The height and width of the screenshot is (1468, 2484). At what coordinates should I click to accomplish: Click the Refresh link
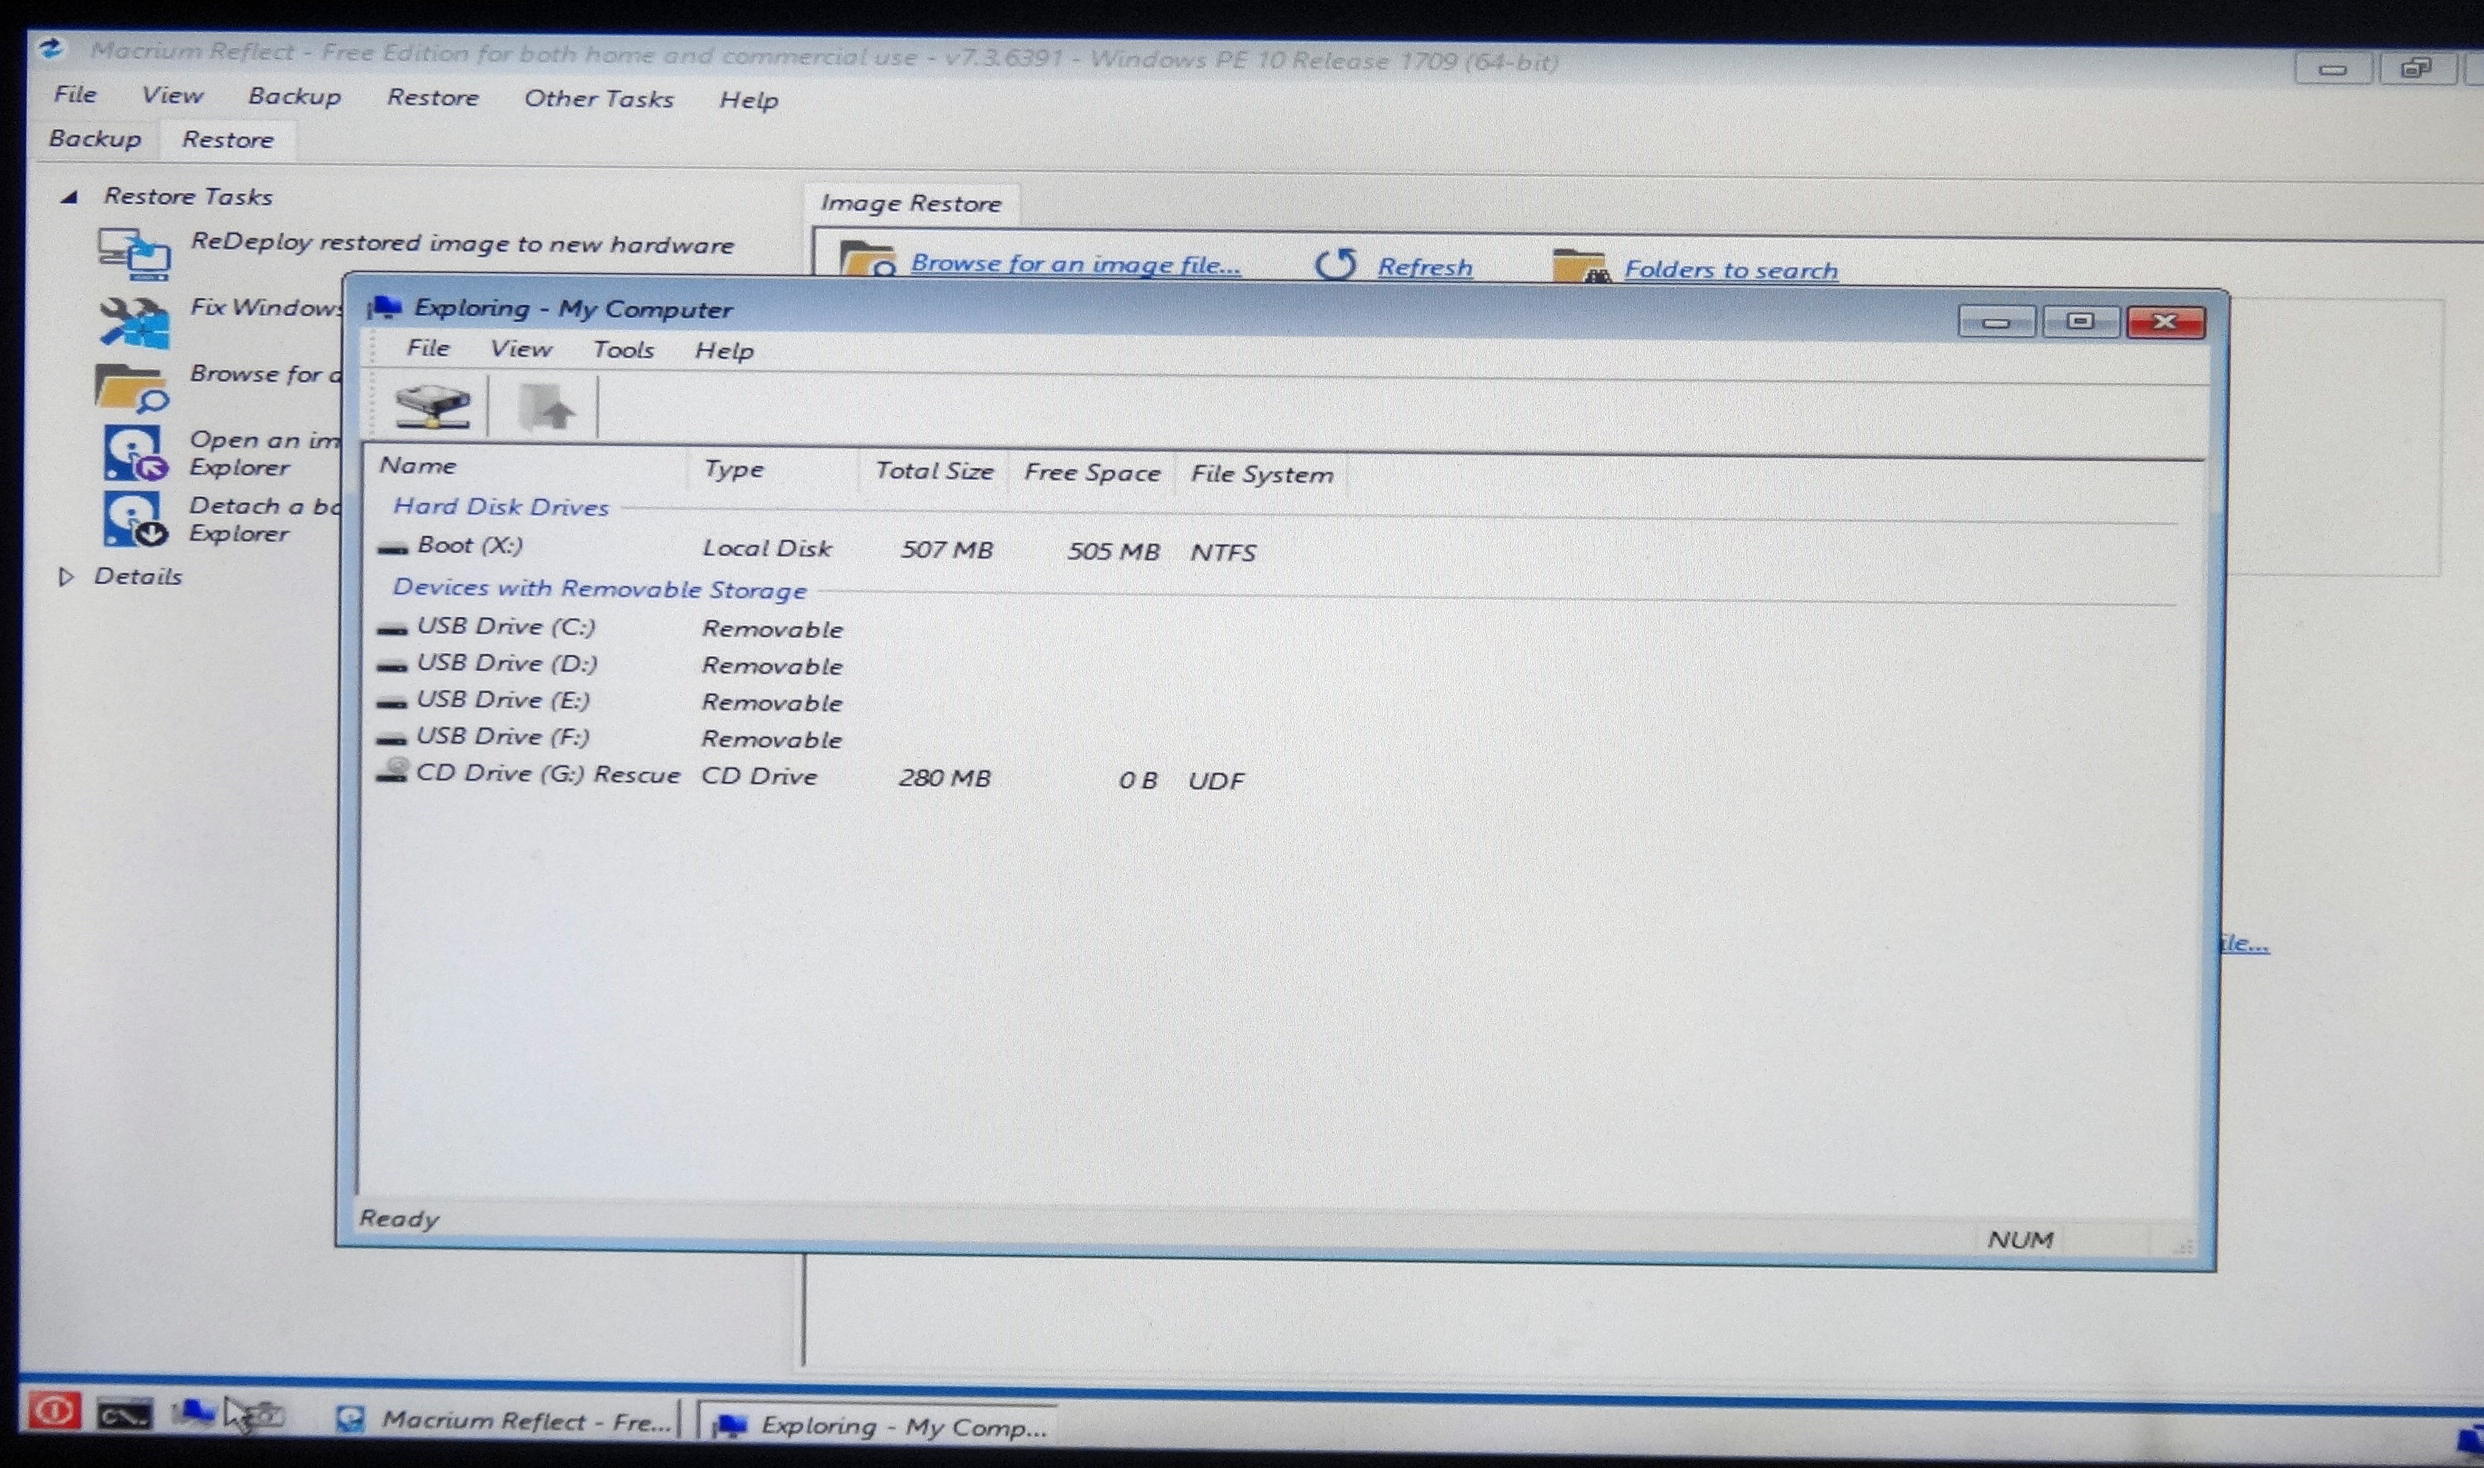(x=1425, y=268)
